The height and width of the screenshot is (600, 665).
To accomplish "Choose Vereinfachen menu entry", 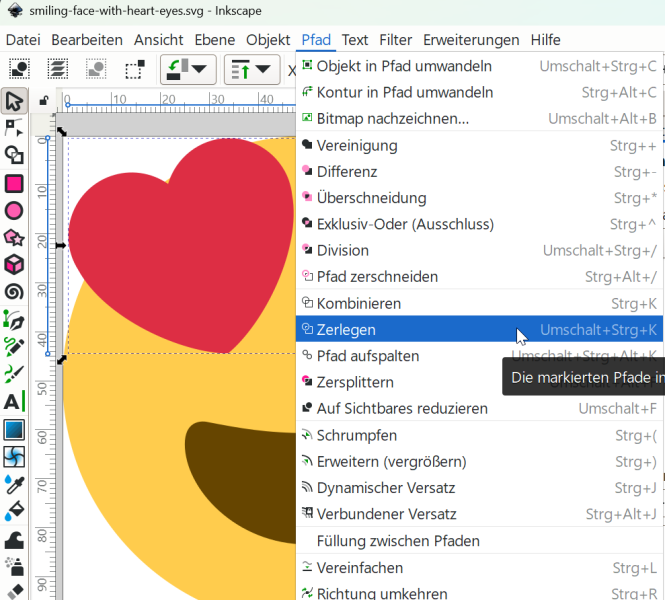I will coord(479,568).
